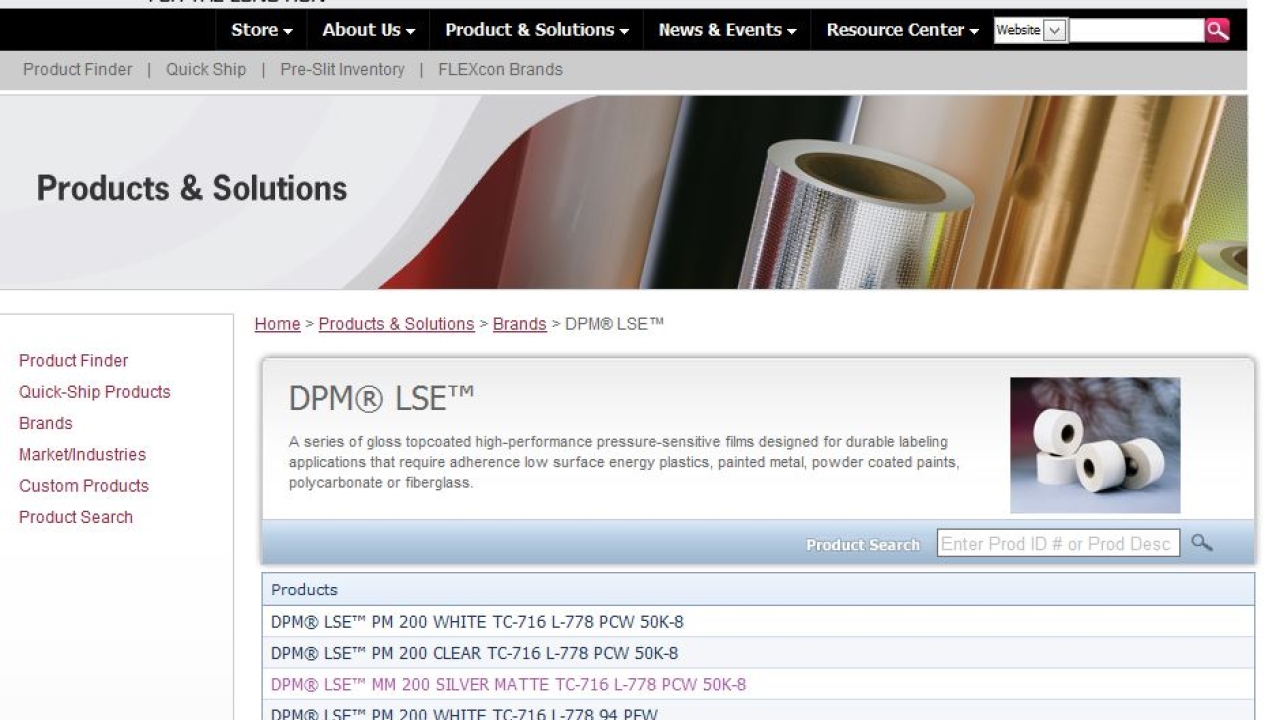This screenshot has width=1280, height=720.
Task: Open Brands in the left sidebar
Action: tap(46, 423)
